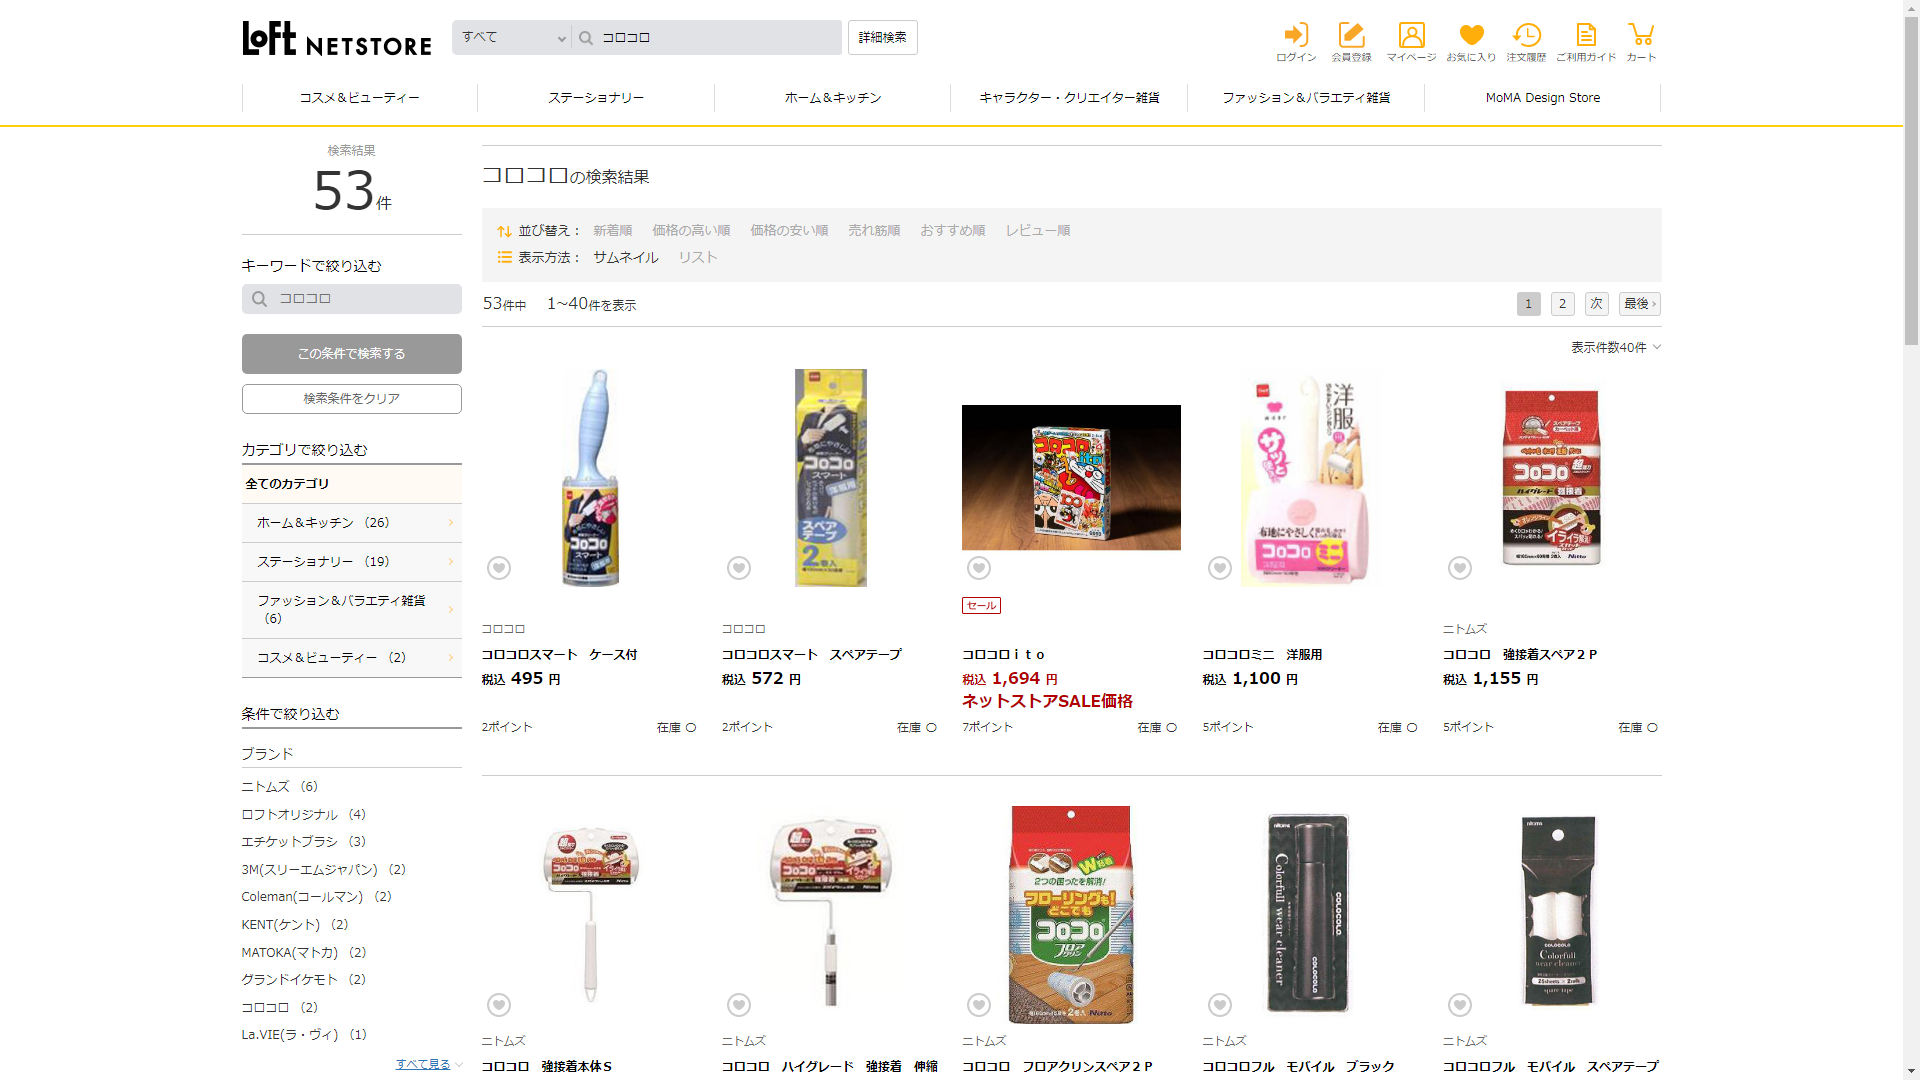Click the page scrollbar thumb
The height and width of the screenshot is (1080, 1920).
pyautogui.click(x=1911, y=180)
